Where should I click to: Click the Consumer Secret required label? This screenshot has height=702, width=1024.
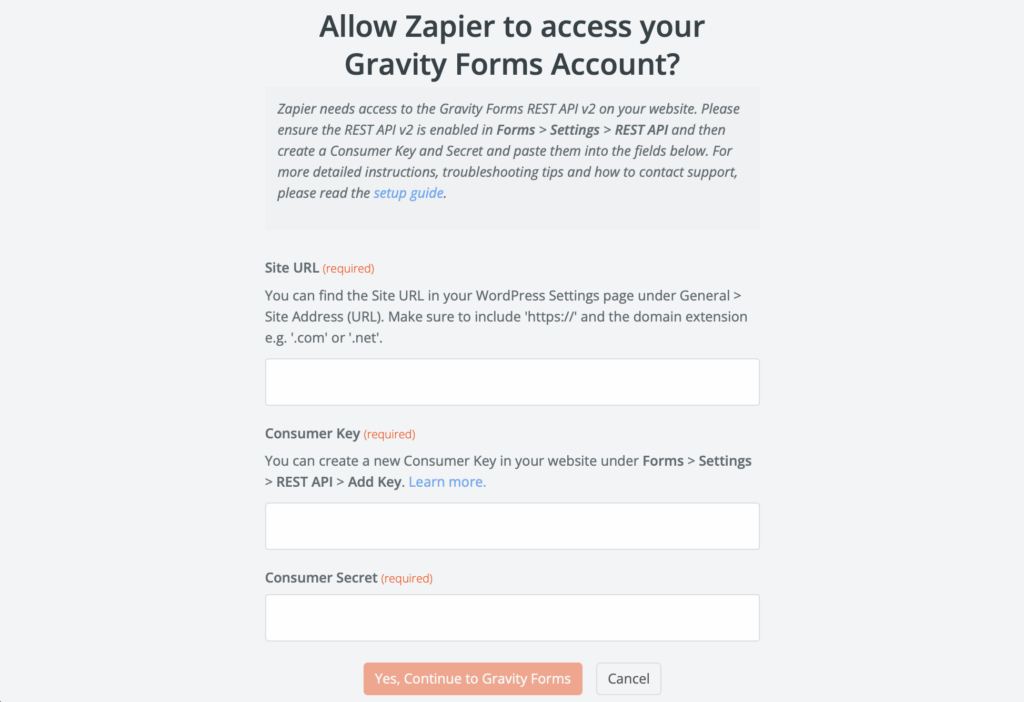406,578
